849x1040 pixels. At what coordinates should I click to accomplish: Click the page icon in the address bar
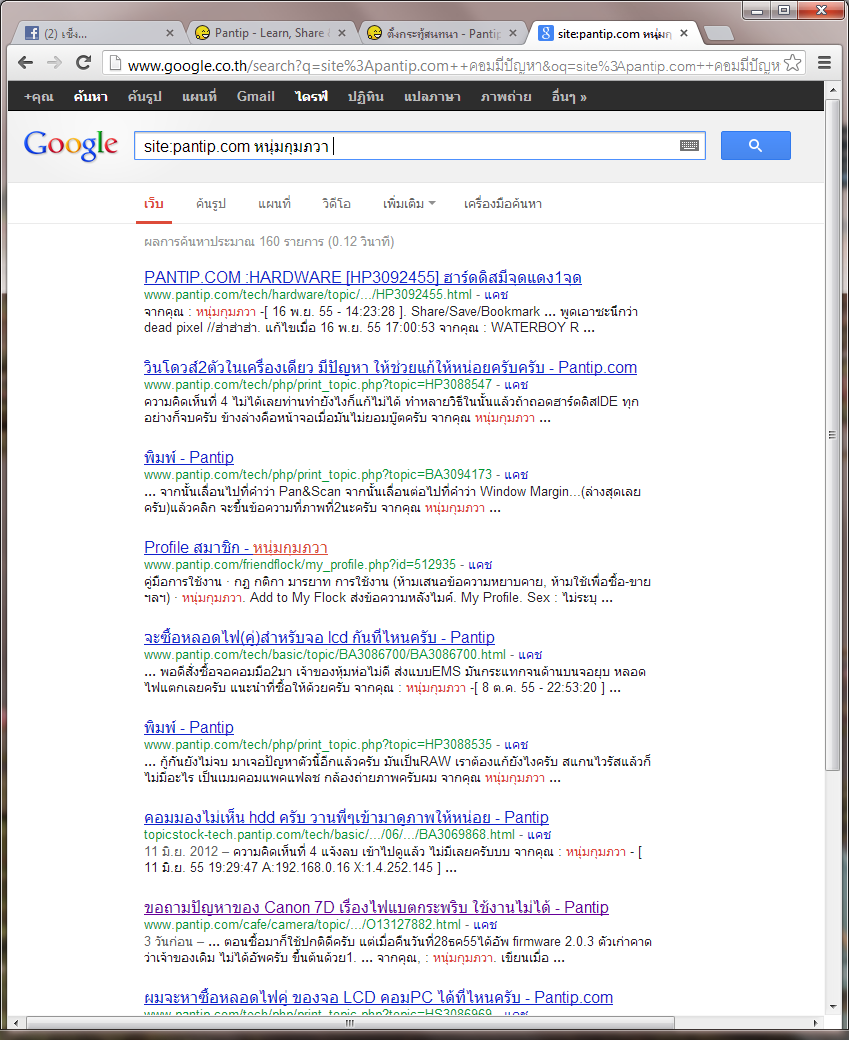point(115,64)
